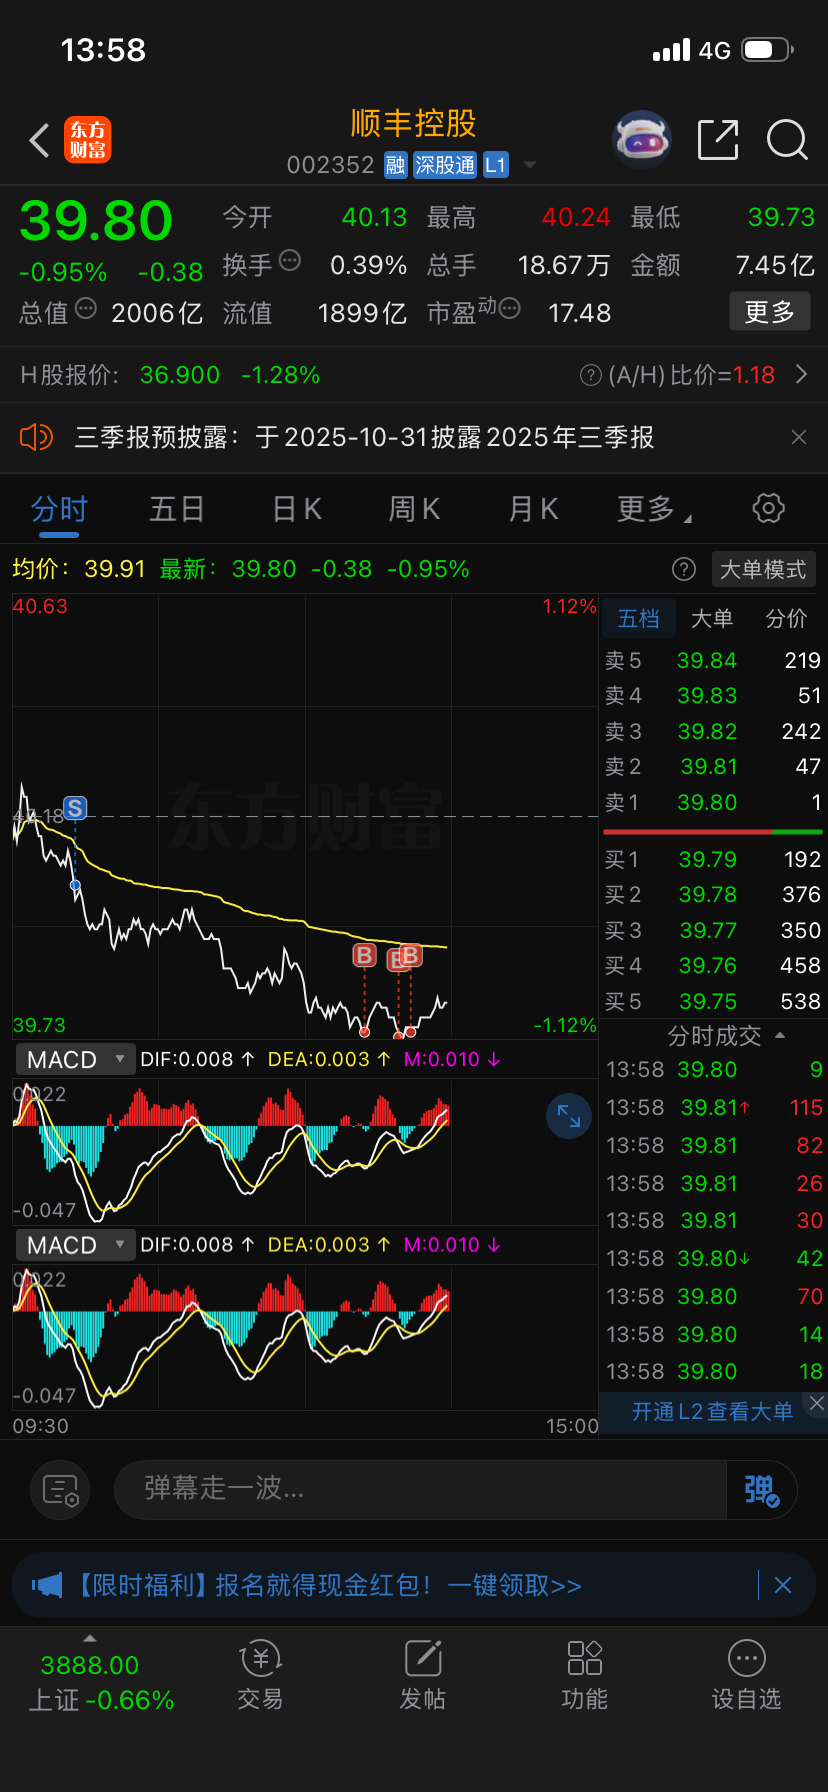The width and height of the screenshot is (828, 1792).
Task: Tap the H股报价 36.900 value
Action: (180, 375)
